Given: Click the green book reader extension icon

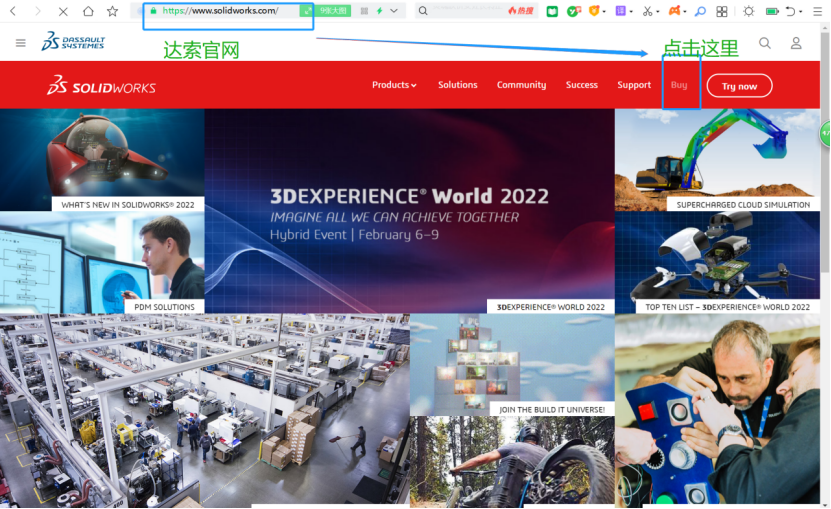Looking at the screenshot, I should tap(552, 11).
